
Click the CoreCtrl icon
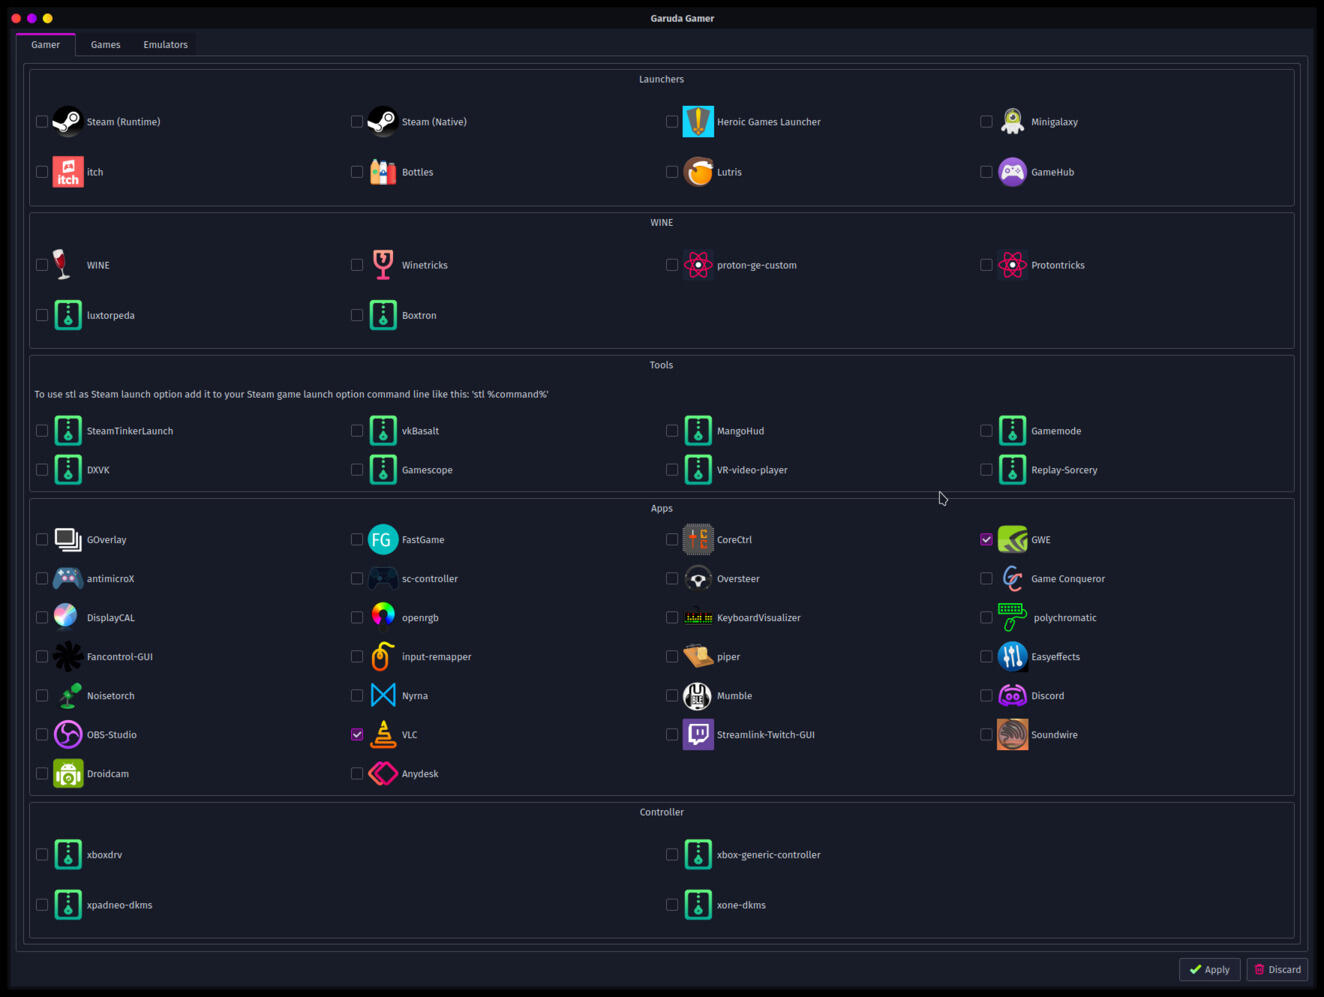click(698, 540)
